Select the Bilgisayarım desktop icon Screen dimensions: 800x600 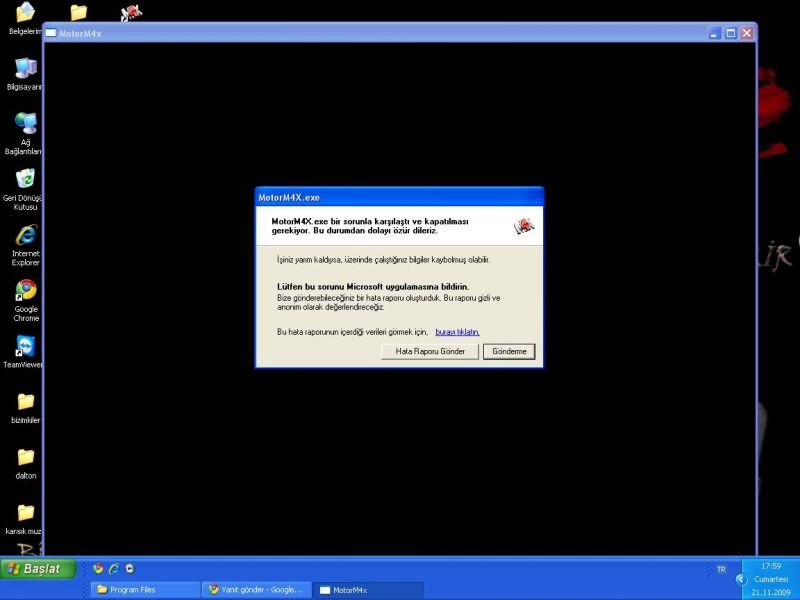[24, 74]
